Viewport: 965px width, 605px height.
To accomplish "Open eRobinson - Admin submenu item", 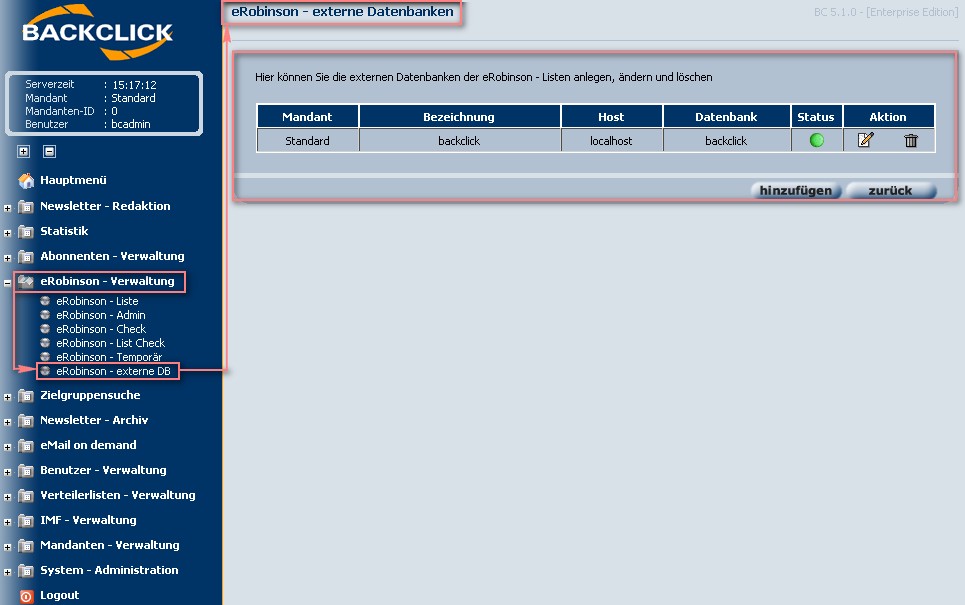I will coord(101,315).
